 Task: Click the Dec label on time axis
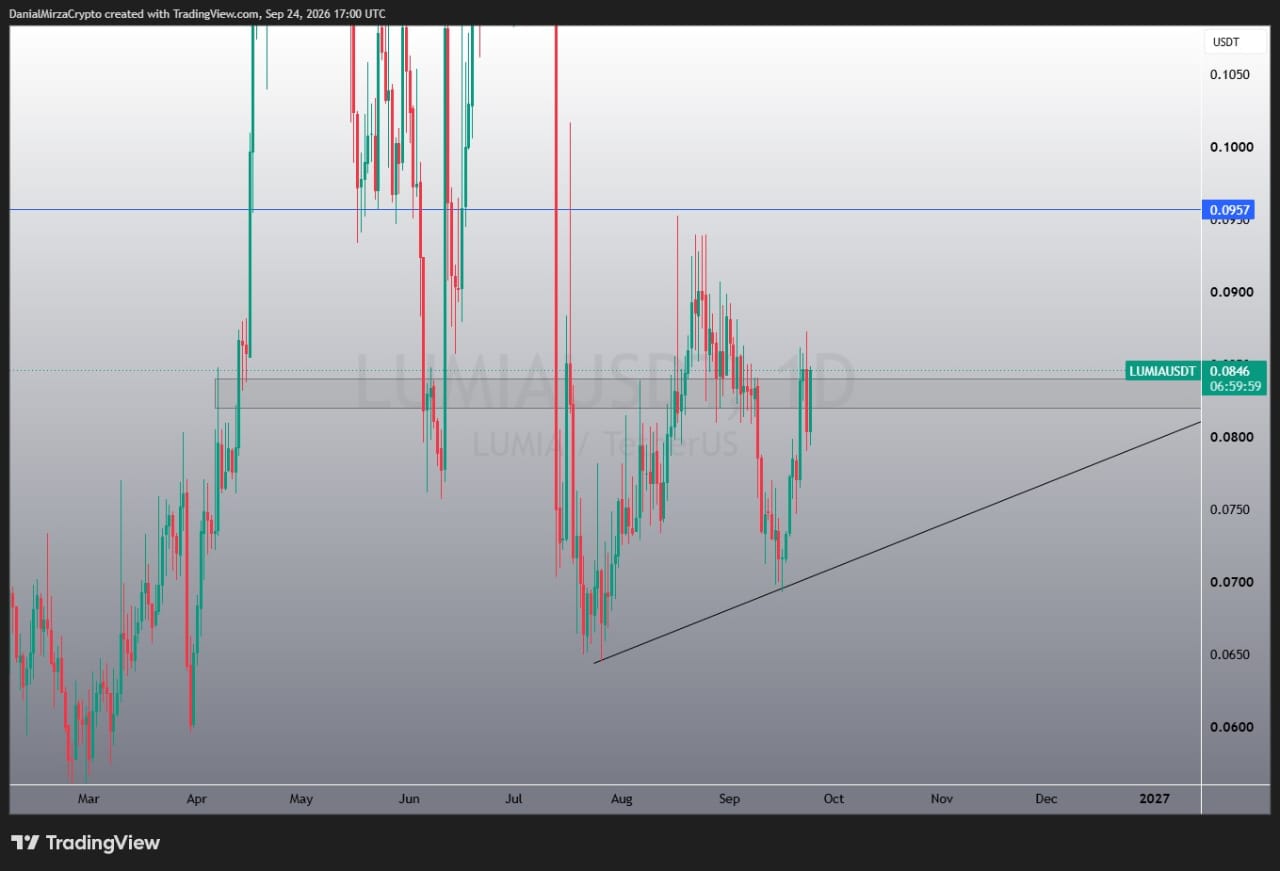pyautogui.click(x=1046, y=799)
